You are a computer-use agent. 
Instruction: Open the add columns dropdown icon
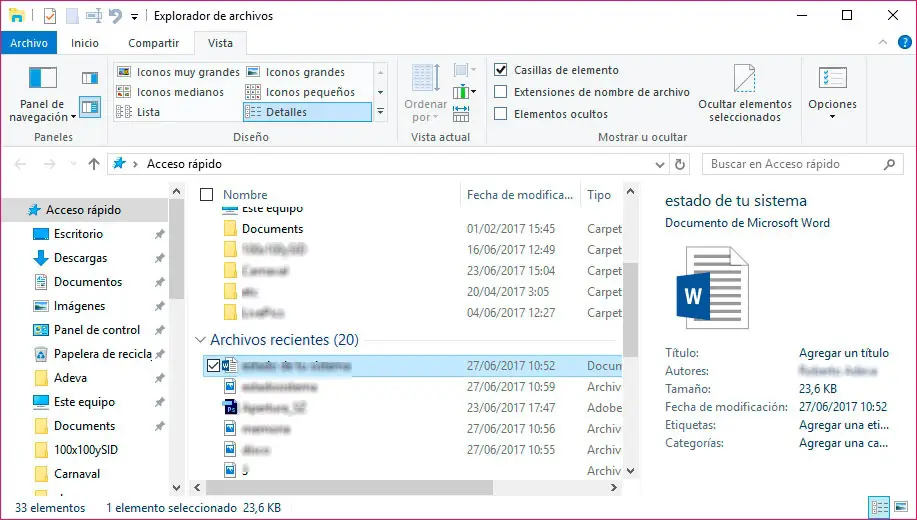tap(465, 92)
